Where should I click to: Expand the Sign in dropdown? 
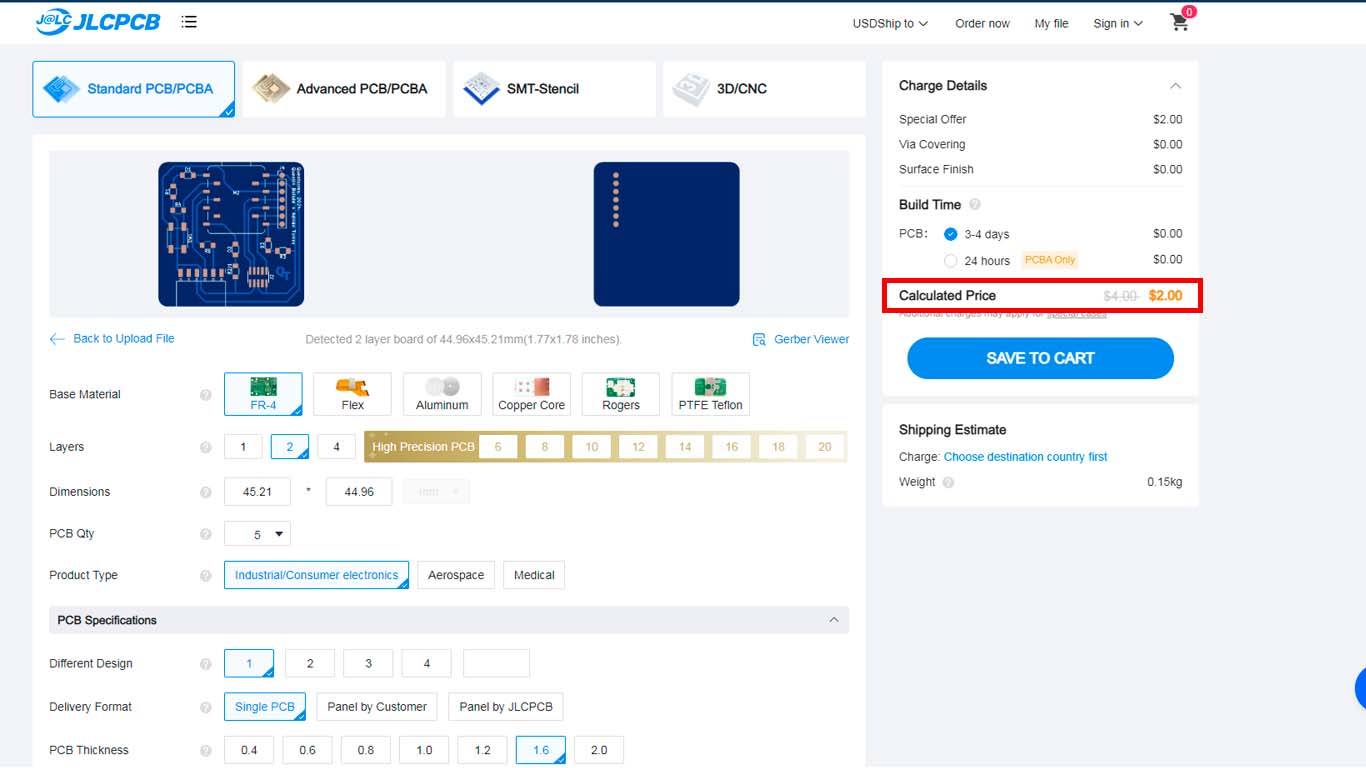click(1118, 23)
